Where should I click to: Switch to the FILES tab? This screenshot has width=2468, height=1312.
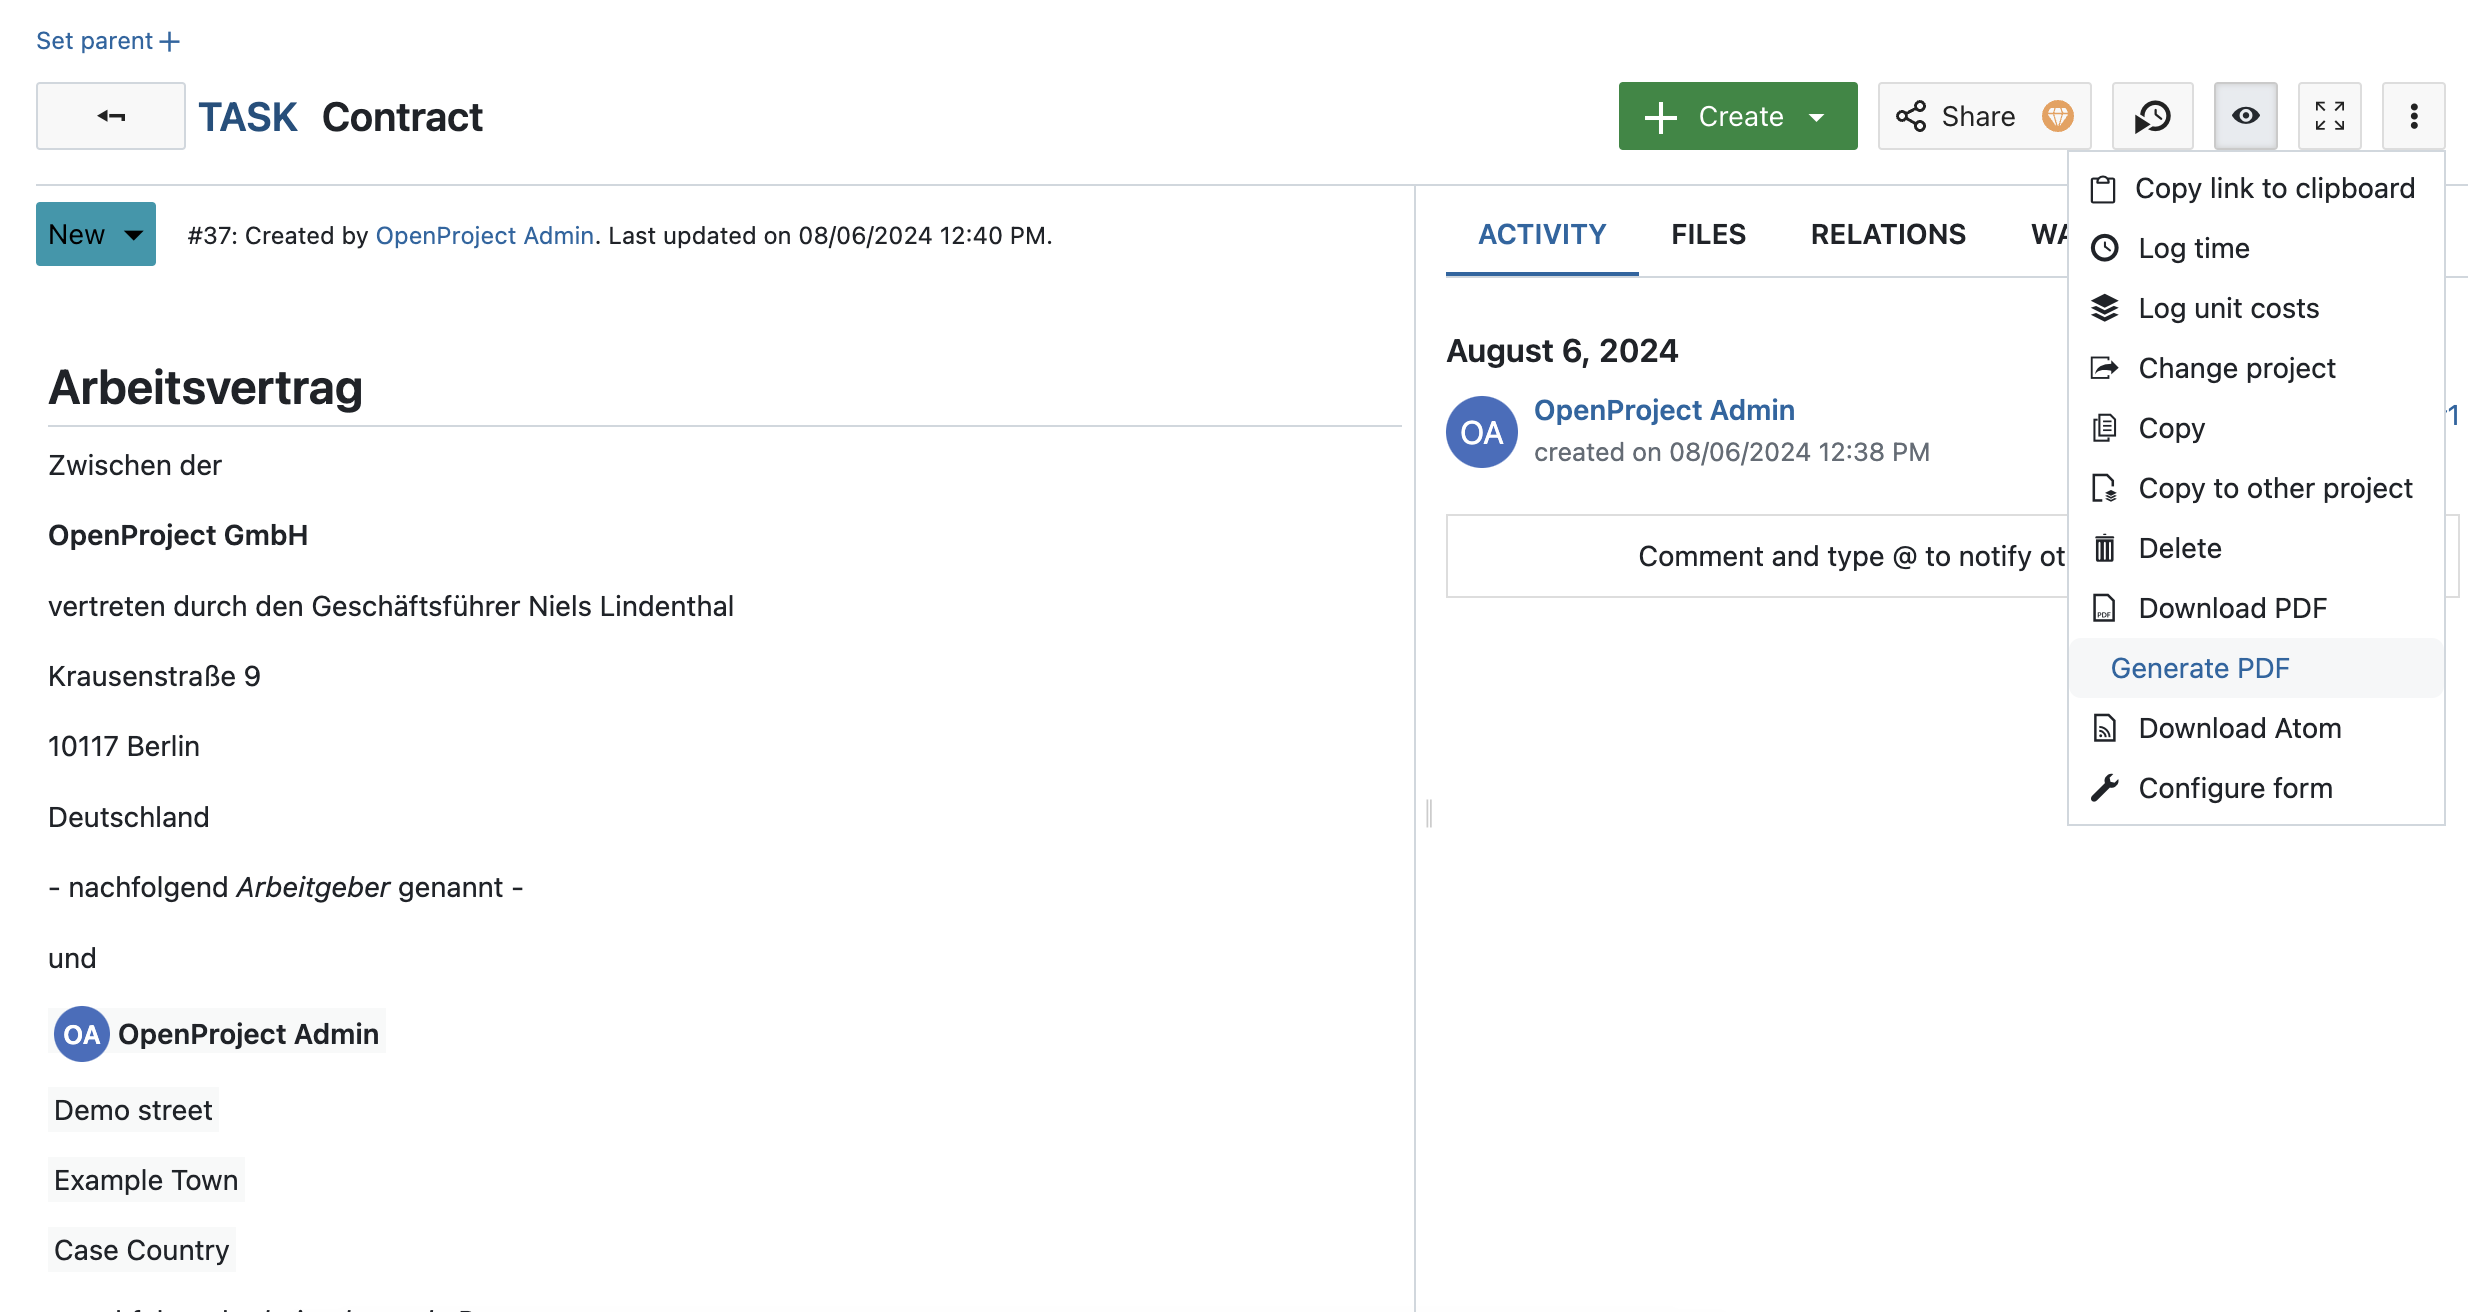tap(1707, 233)
